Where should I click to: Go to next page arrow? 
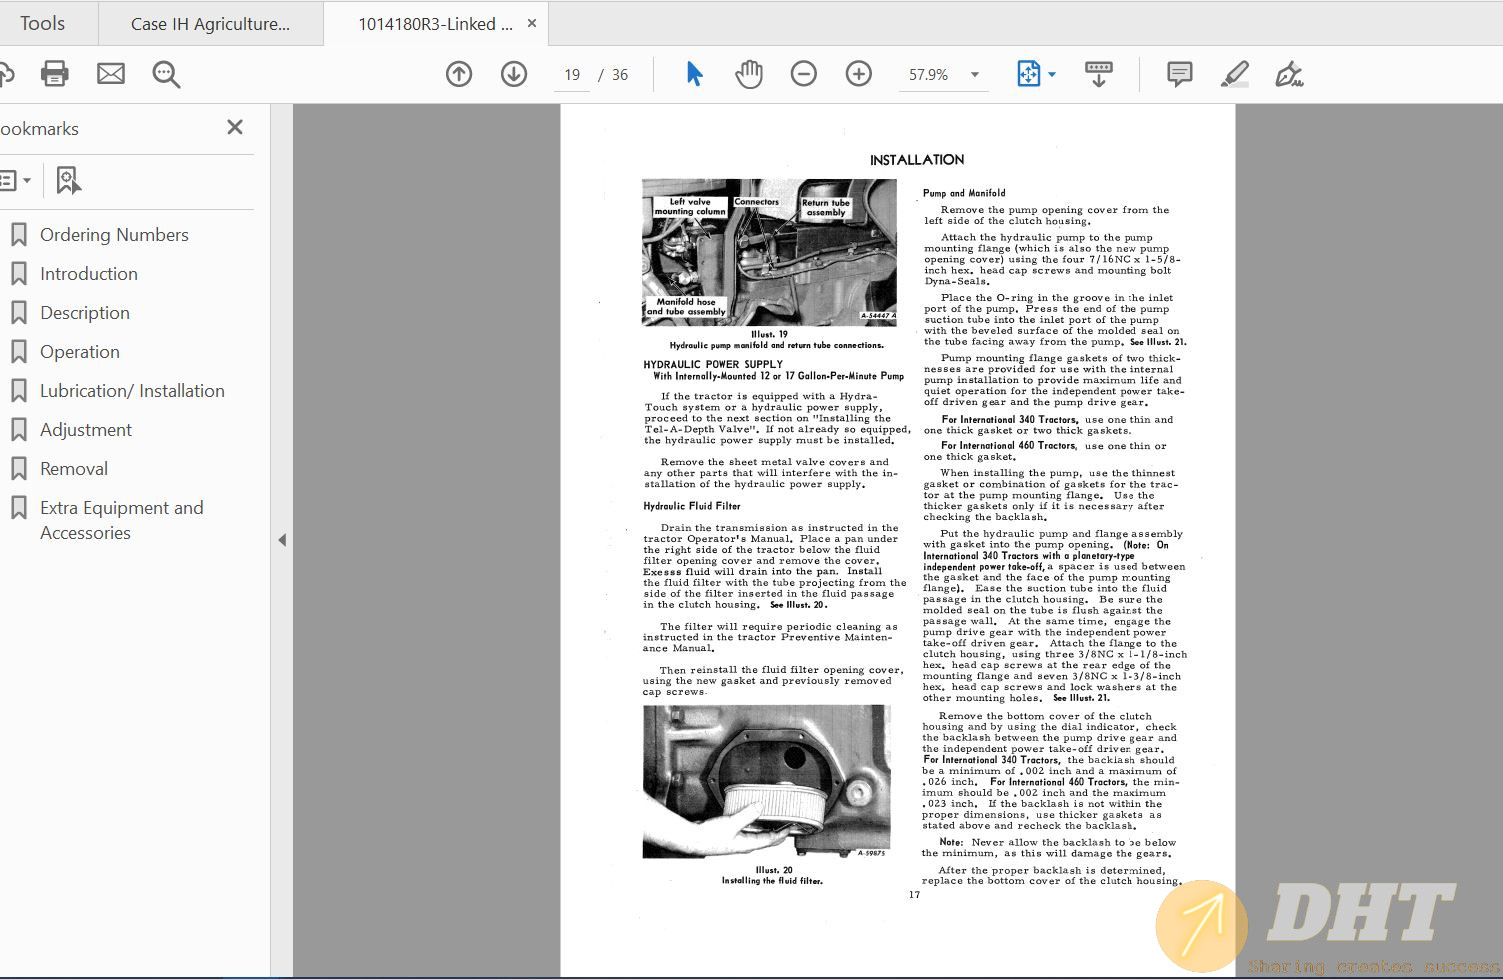point(514,74)
